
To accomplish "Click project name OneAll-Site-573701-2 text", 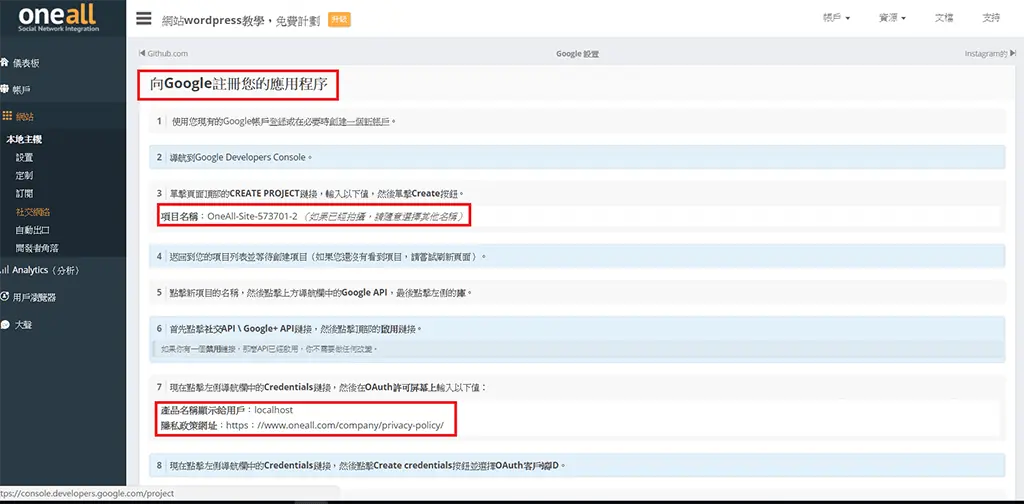I will click(x=252, y=216).
